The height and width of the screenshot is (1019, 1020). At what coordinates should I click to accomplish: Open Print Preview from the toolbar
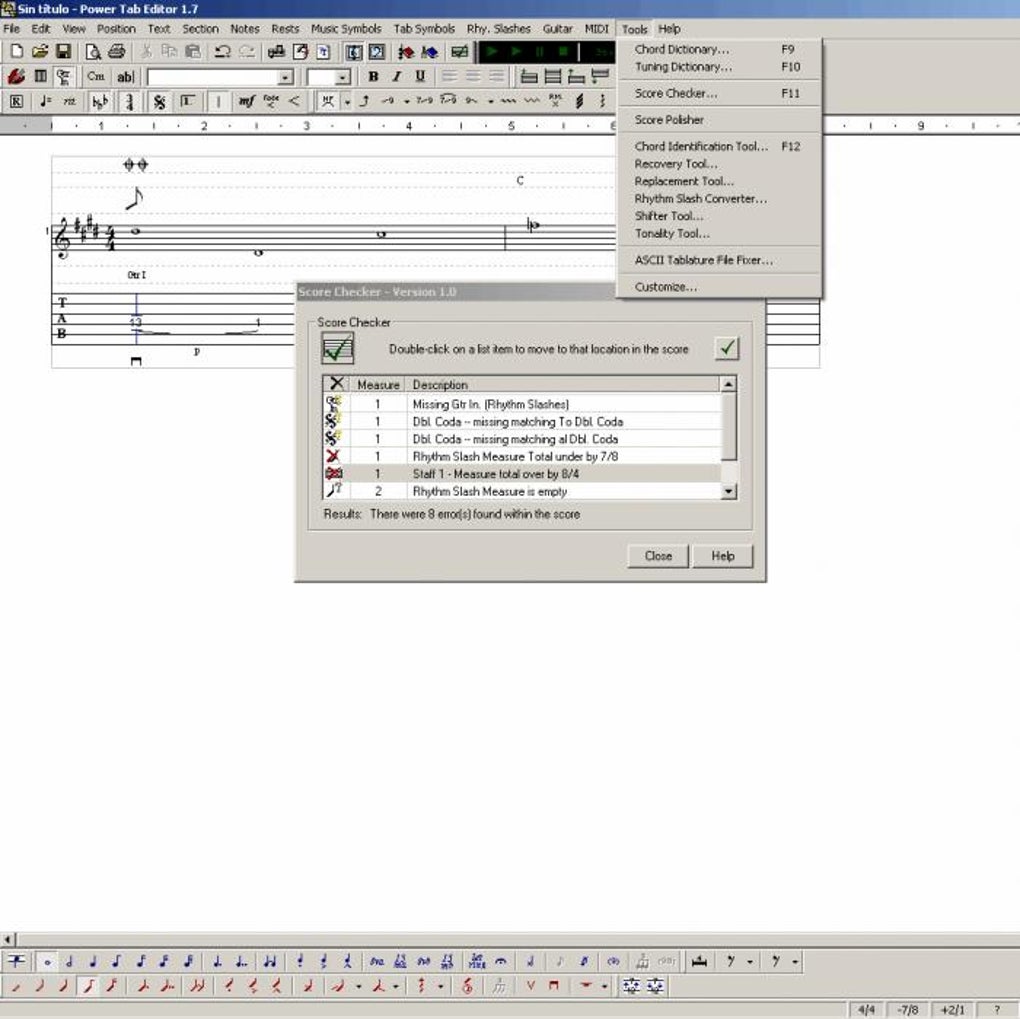point(93,52)
